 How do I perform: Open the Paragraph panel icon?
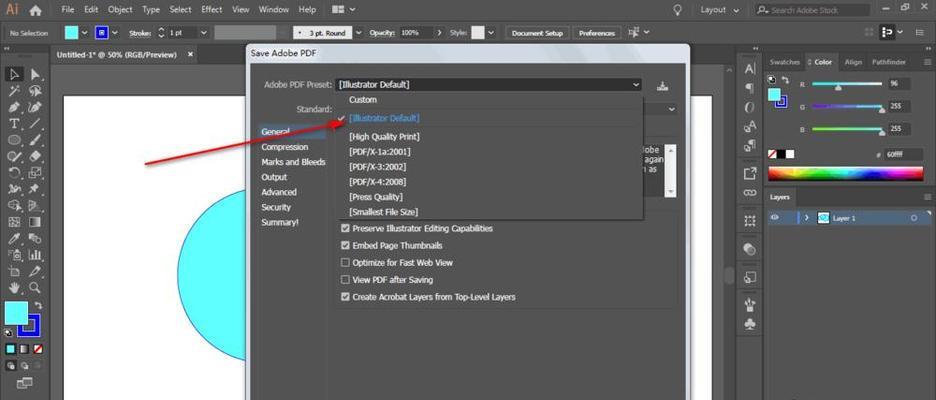(750, 88)
